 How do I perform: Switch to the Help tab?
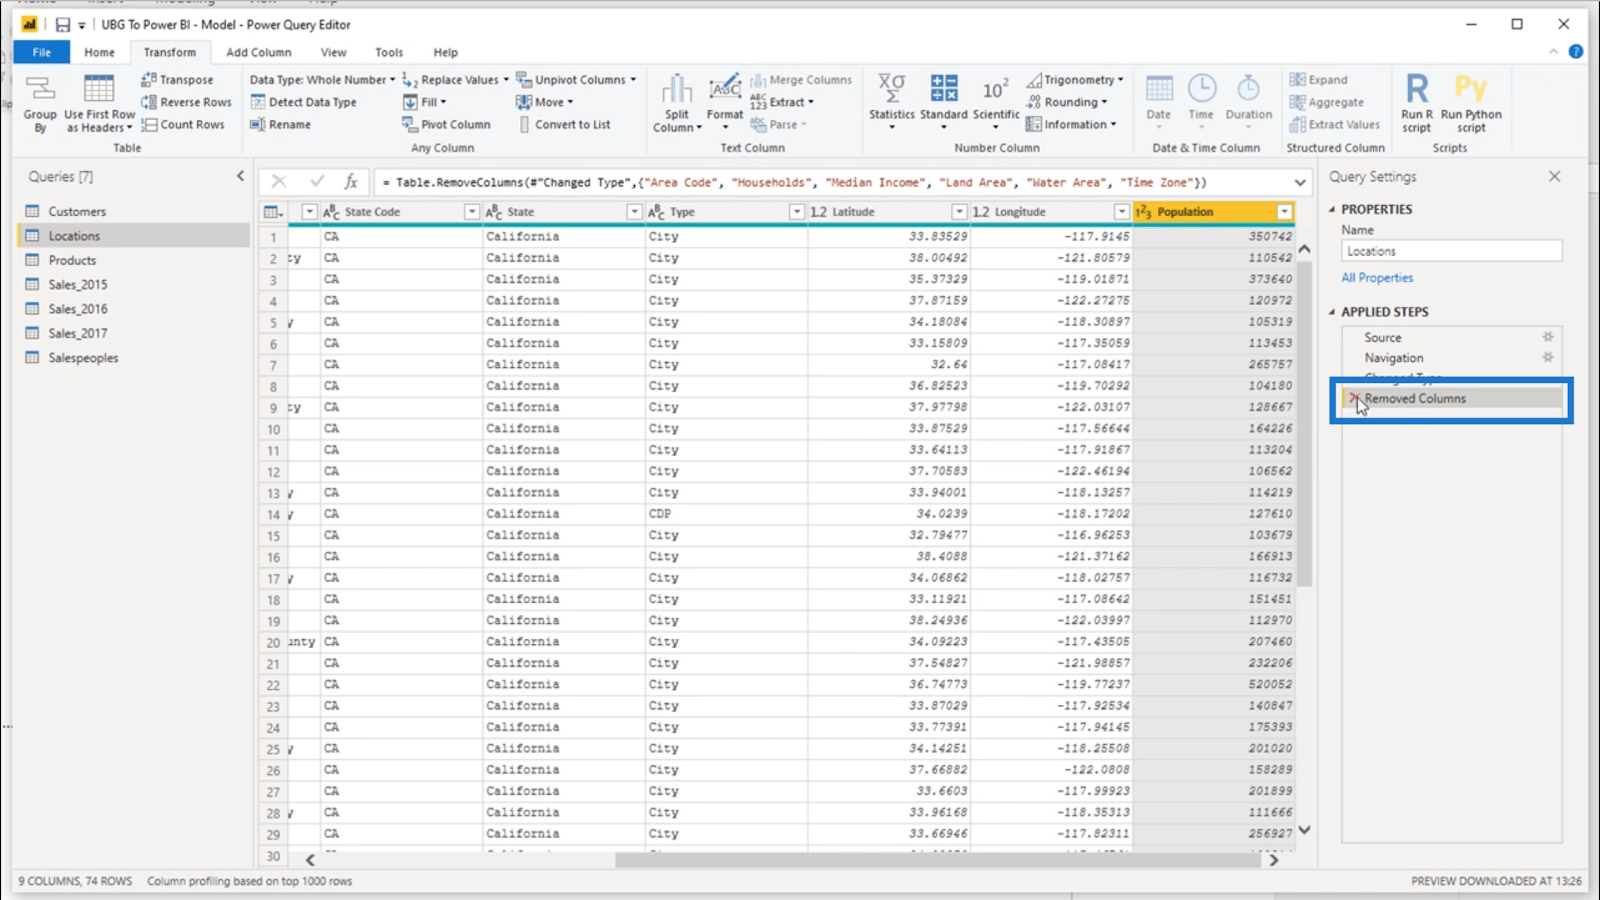(446, 52)
